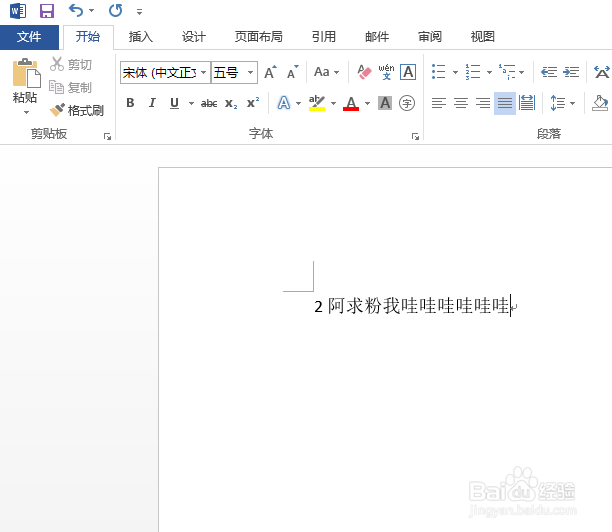This screenshot has width=612, height=532.
Task: Open font color dropdown arrow
Action: pos(368,103)
